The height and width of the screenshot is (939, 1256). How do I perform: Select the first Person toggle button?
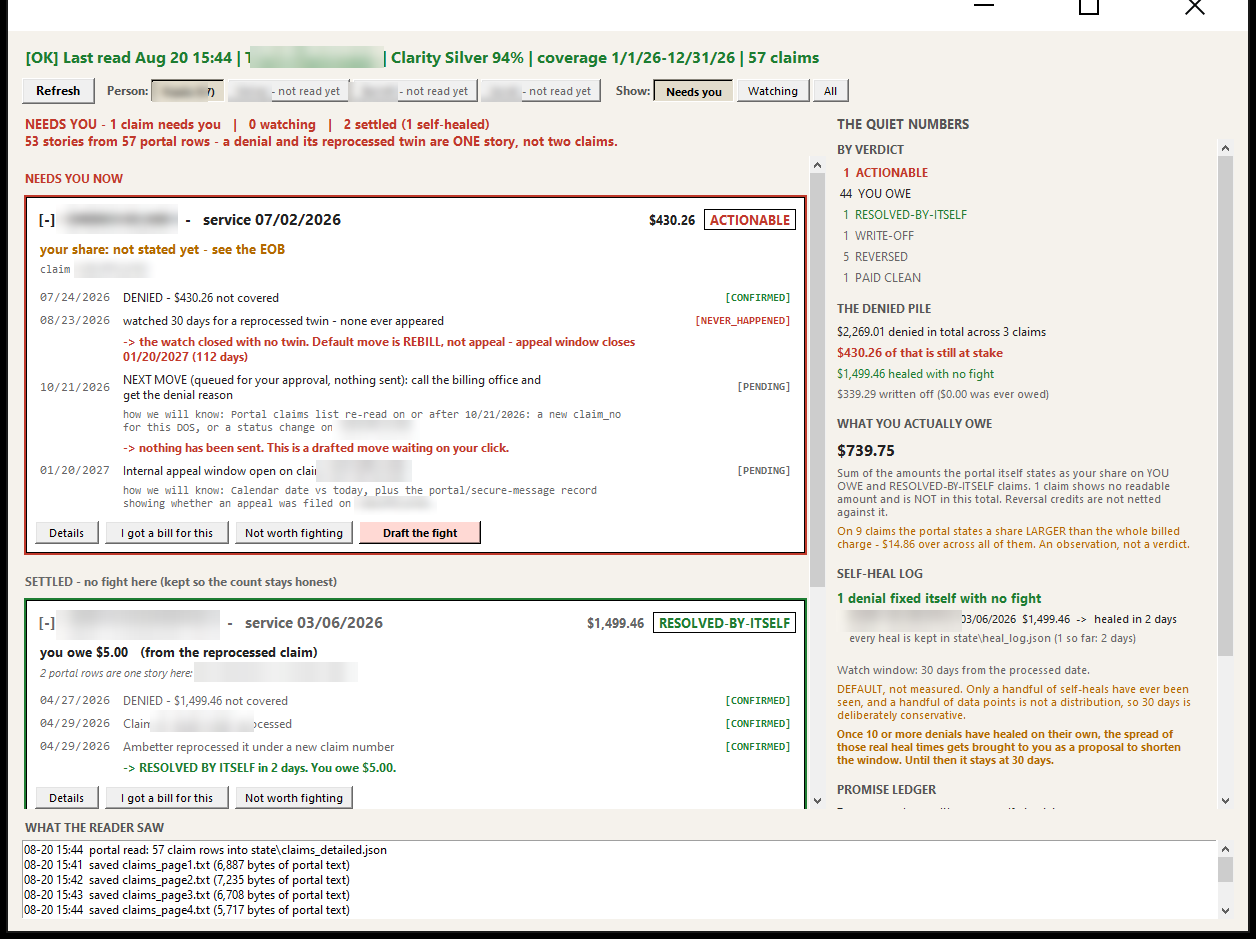[187, 91]
